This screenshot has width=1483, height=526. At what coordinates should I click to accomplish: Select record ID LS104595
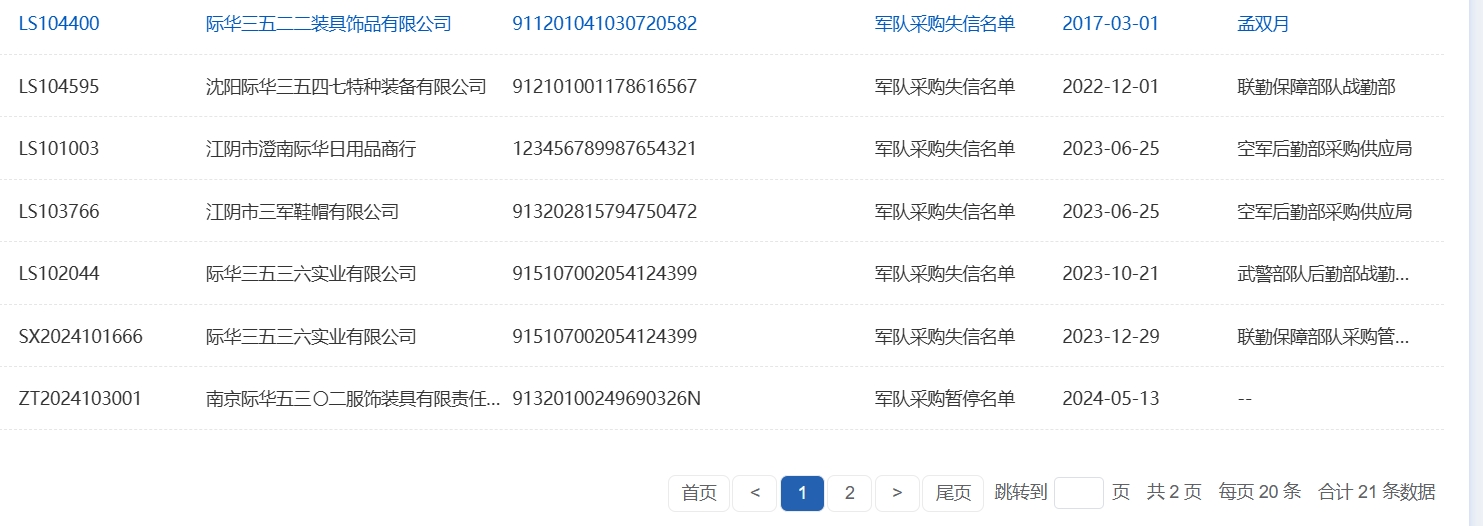(x=59, y=87)
